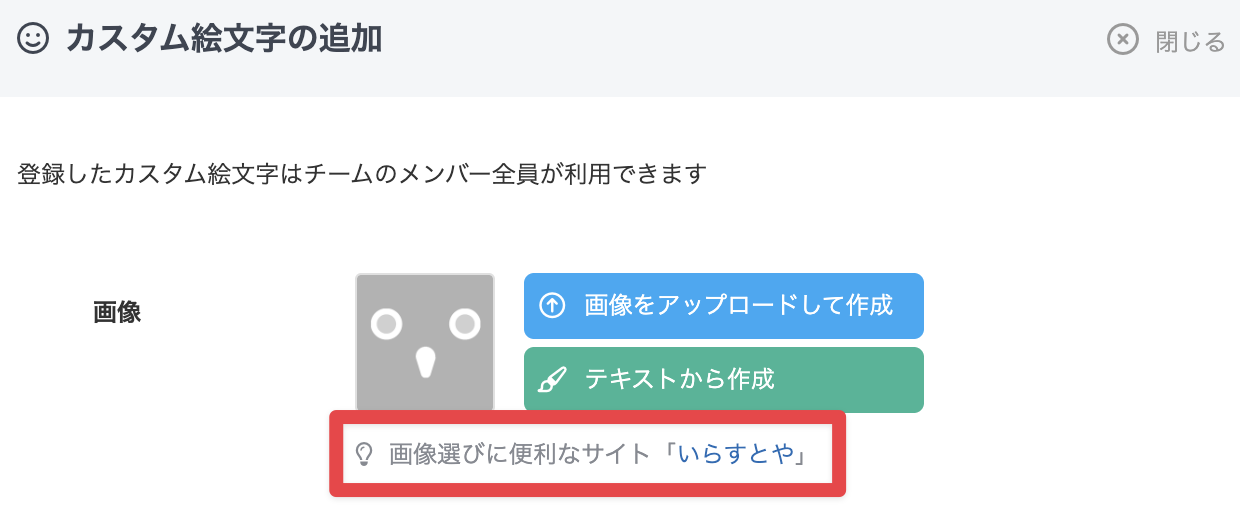Click the 閉じる text label
Screen dimensions: 1240x520
point(1190,41)
